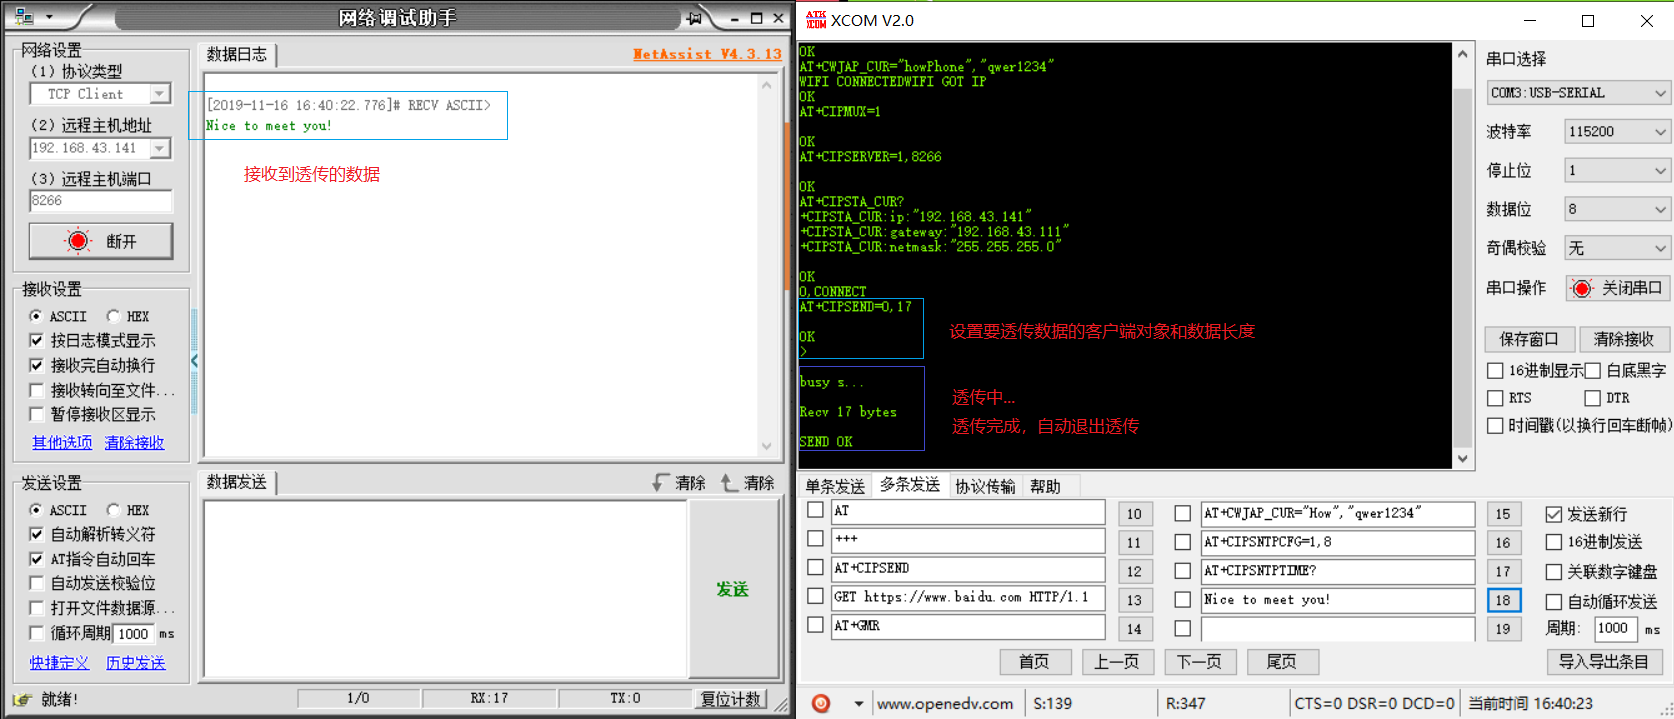Screen dimensions: 1674x719
Task: Click the www.openedv.com link in status bar
Action: tap(945, 703)
